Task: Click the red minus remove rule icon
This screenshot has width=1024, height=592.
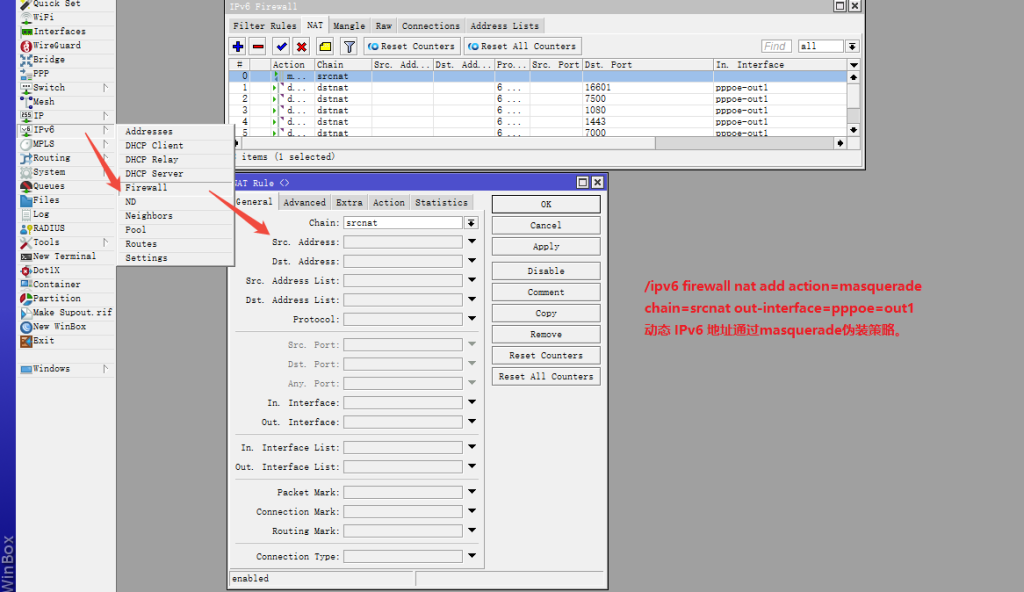Action: 258,46
